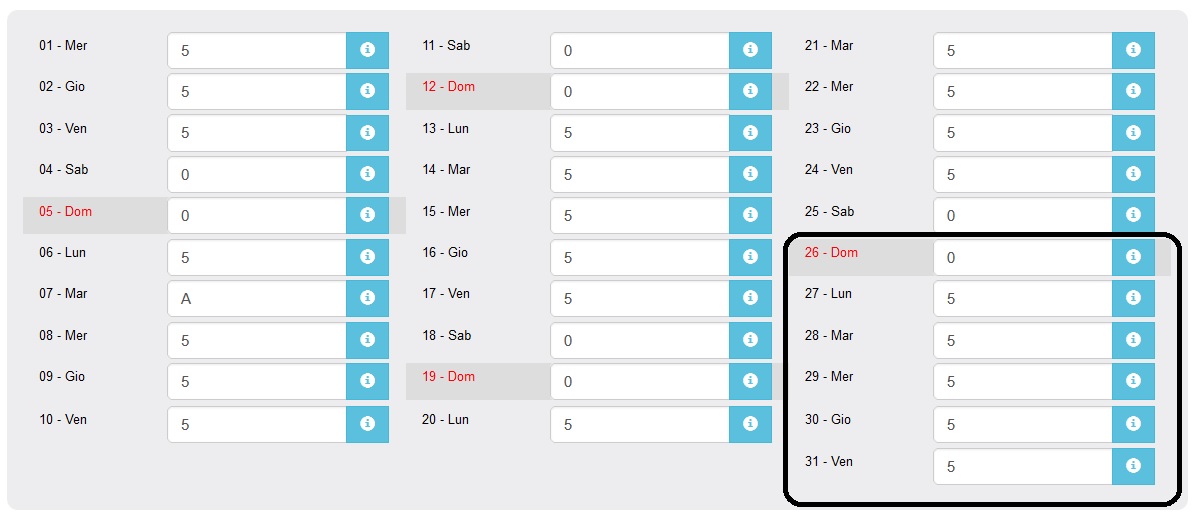The width and height of the screenshot is (1192, 516).
Task: Select the 02 - Gio input field
Action: click(x=257, y=91)
